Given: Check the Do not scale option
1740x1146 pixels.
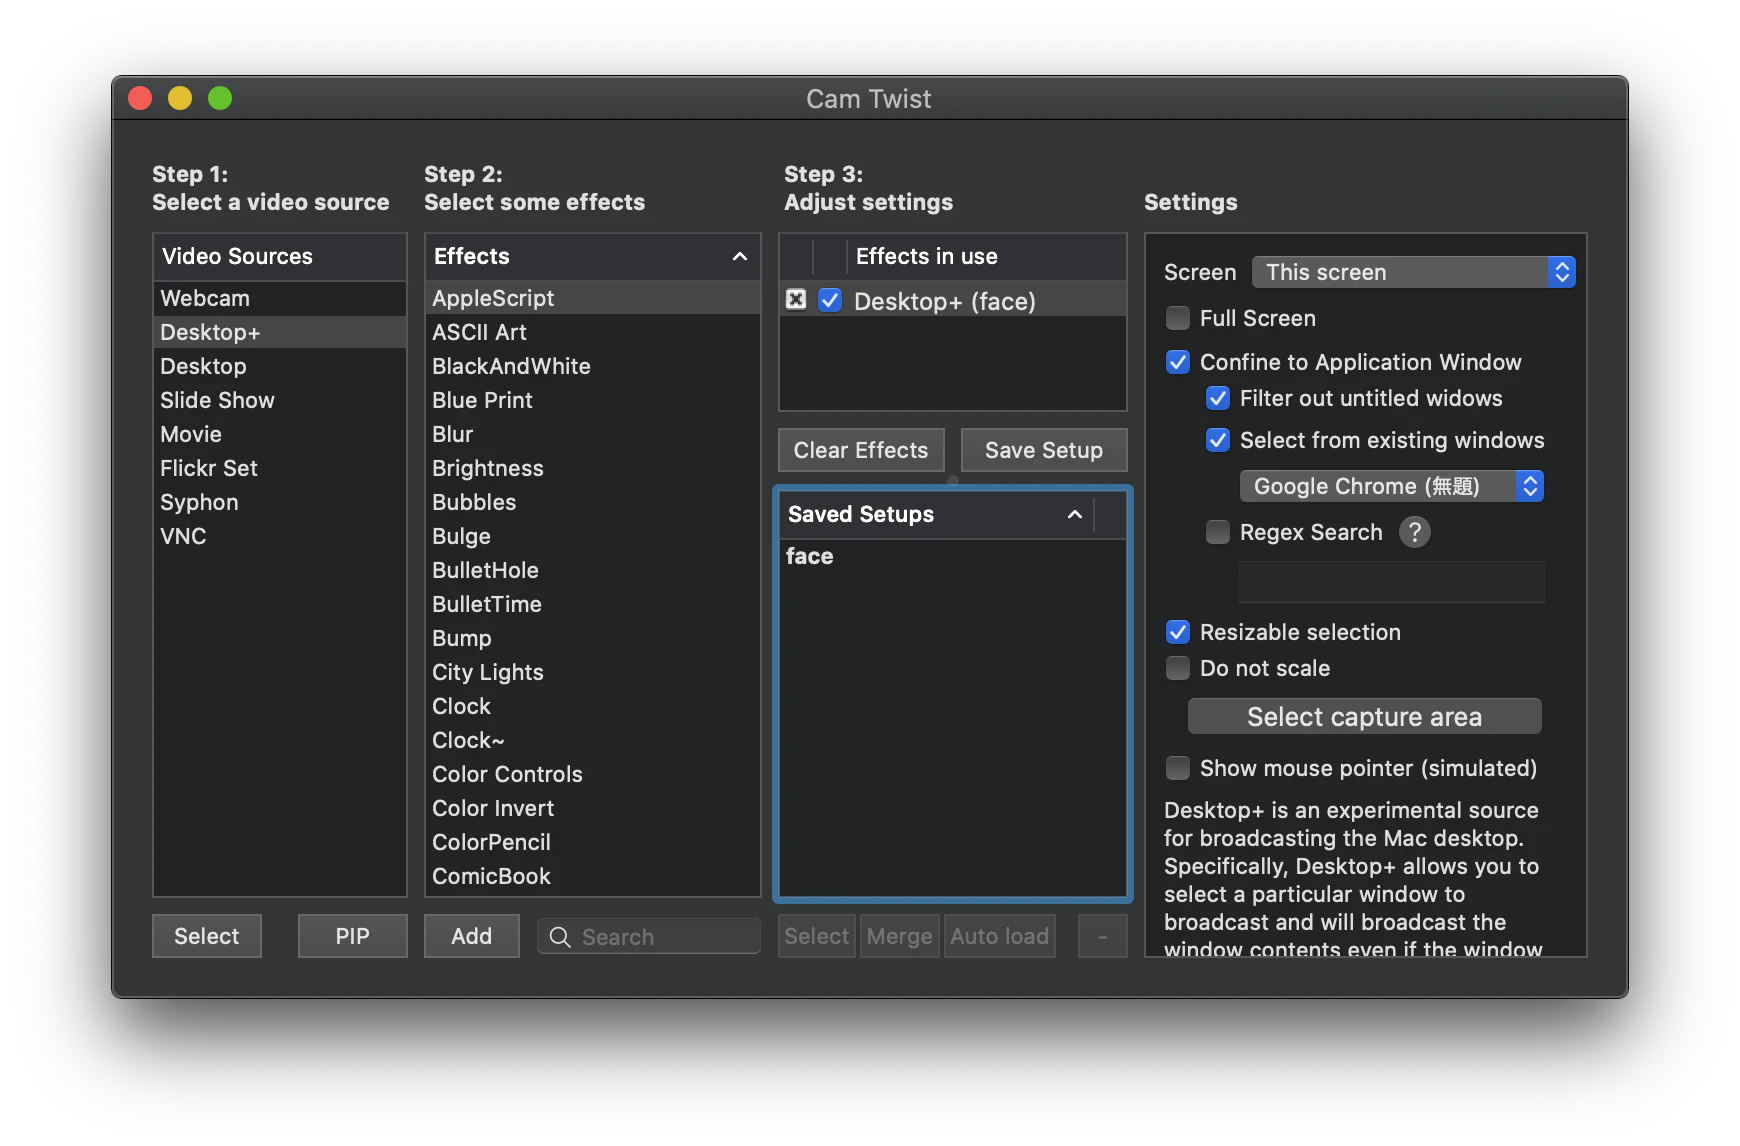Looking at the screenshot, I should pos(1178,668).
